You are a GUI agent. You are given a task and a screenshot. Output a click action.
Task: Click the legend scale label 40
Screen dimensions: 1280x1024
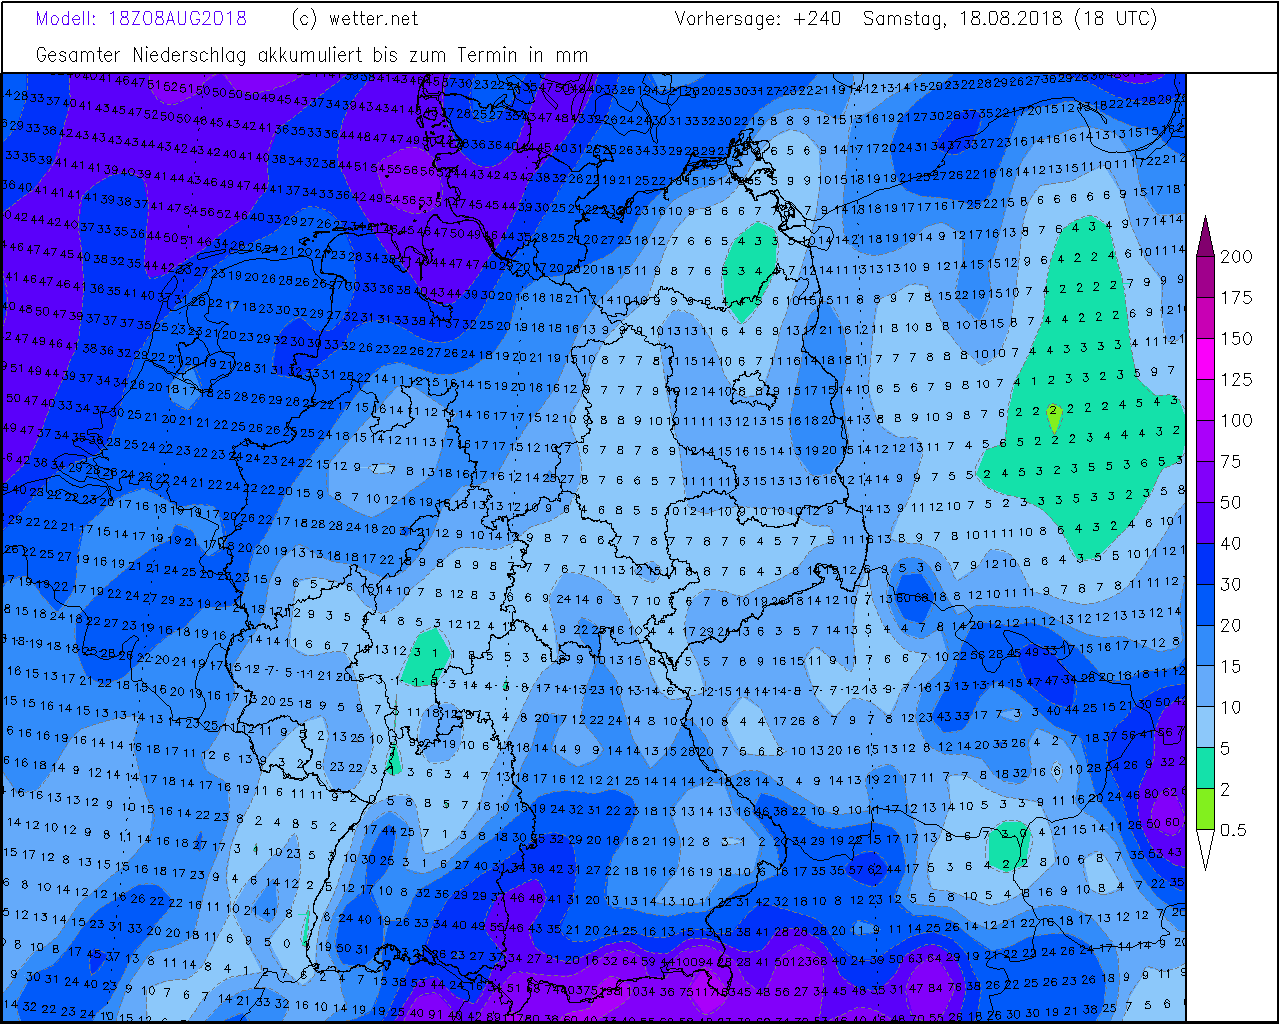[1231, 544]
